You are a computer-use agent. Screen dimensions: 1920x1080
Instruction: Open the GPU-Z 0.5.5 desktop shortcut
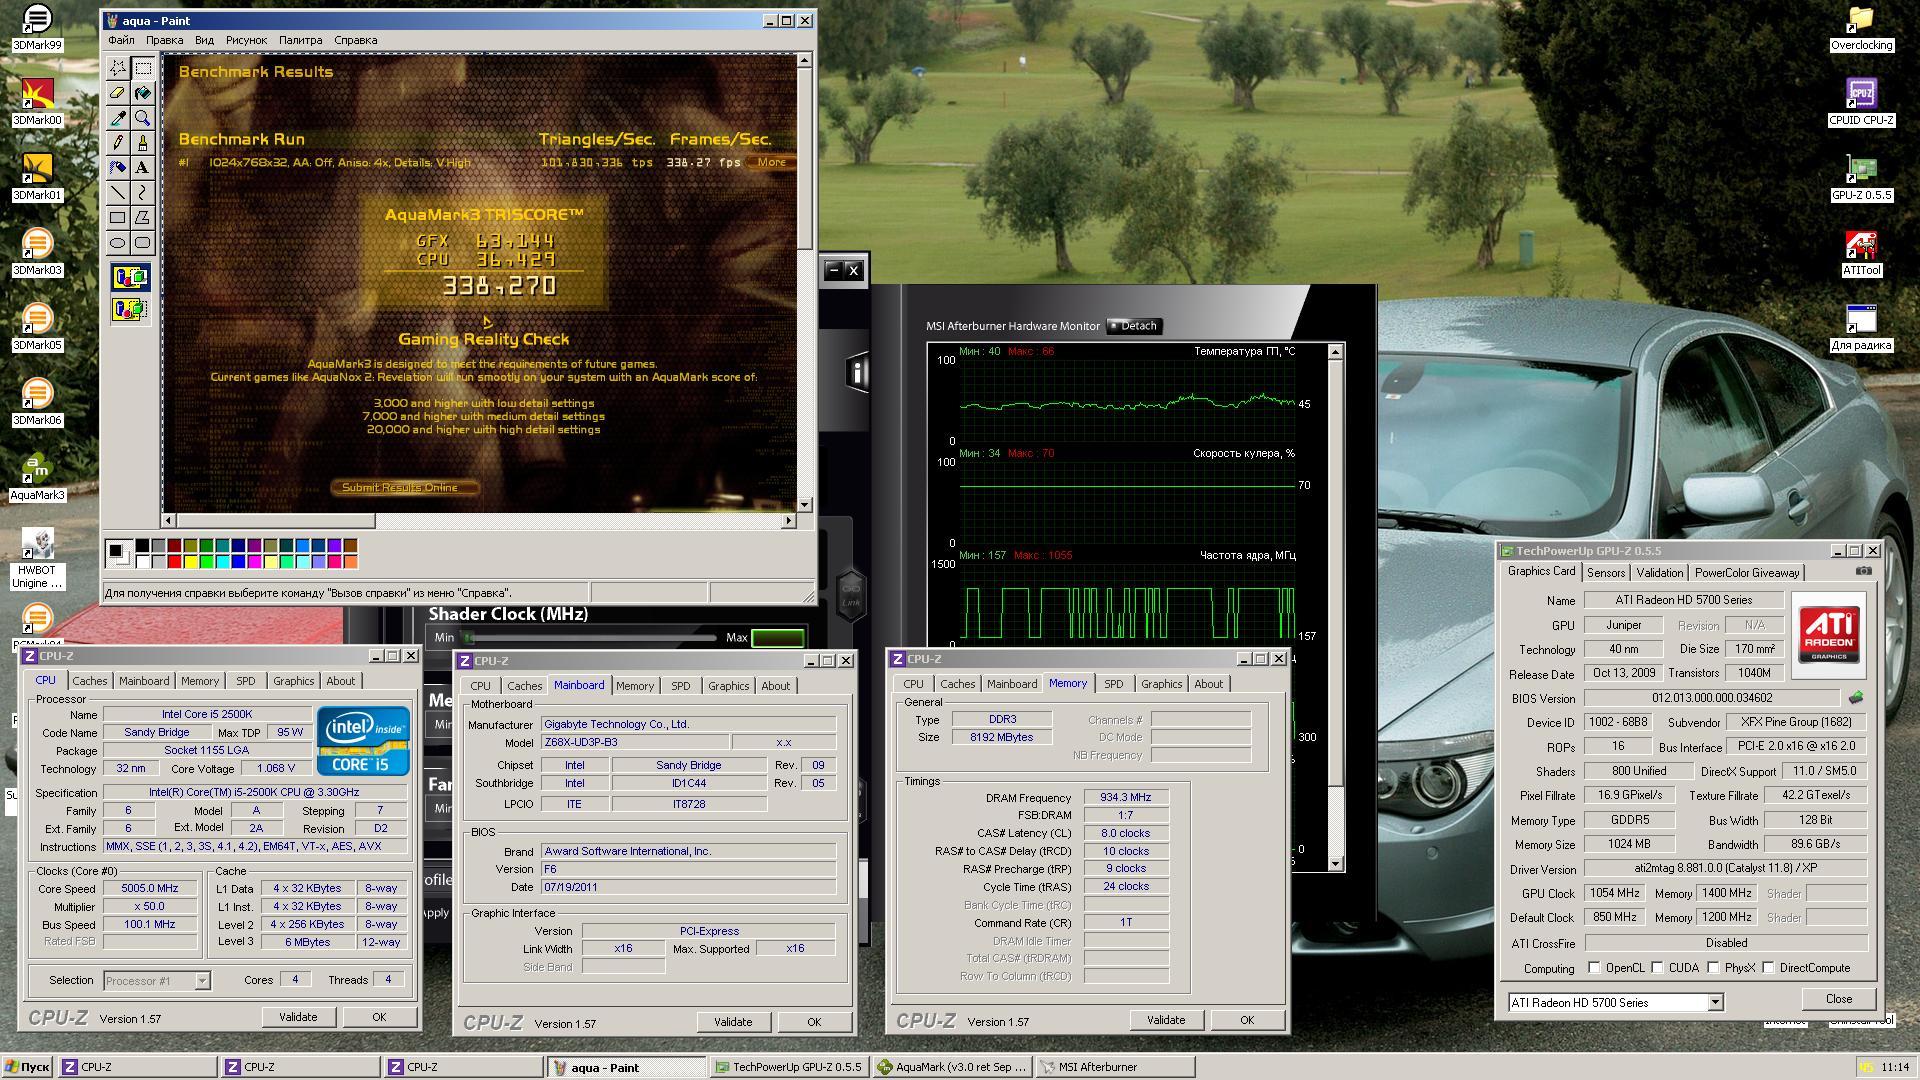point(1861,177)
